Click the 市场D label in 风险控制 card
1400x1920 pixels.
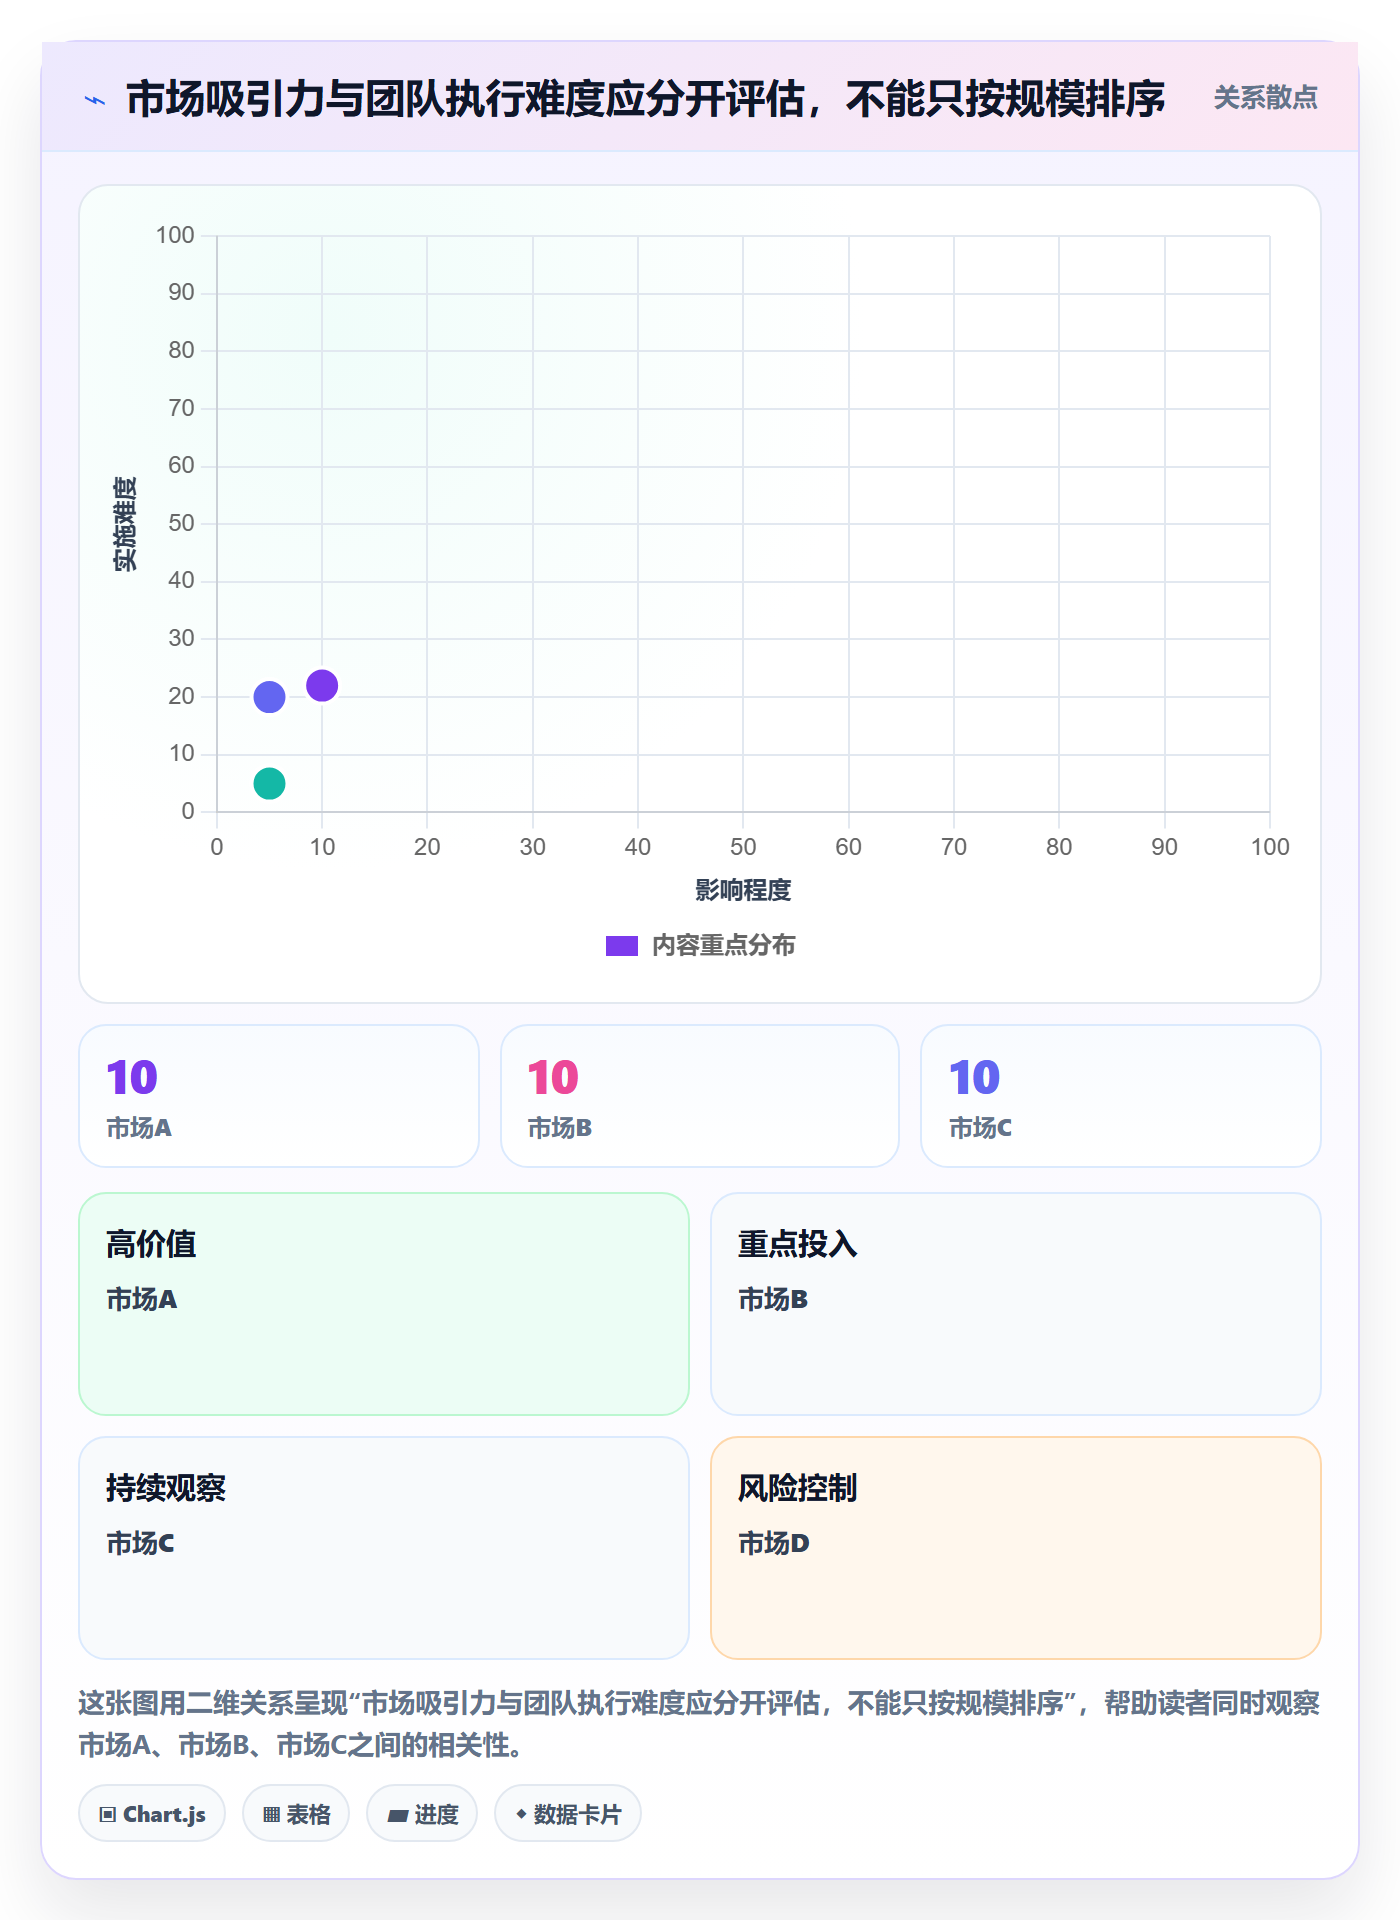pyautogui.click(x=773, y=1544)
